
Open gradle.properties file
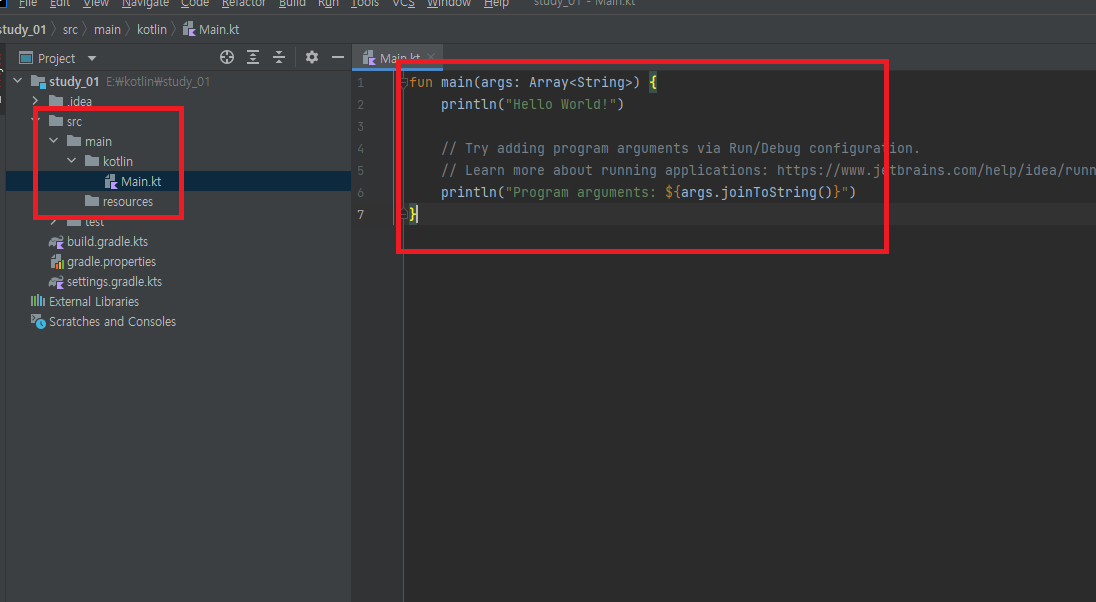coord(111,261)
